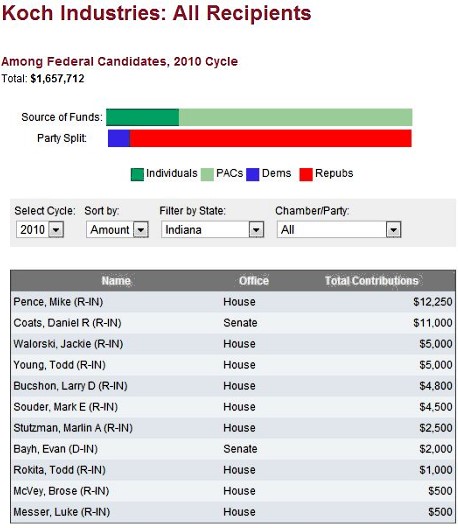Click the Stutzman, Marlin A (R-IN) name
Screen dimensions: 458x528
[x=73, y=428]
